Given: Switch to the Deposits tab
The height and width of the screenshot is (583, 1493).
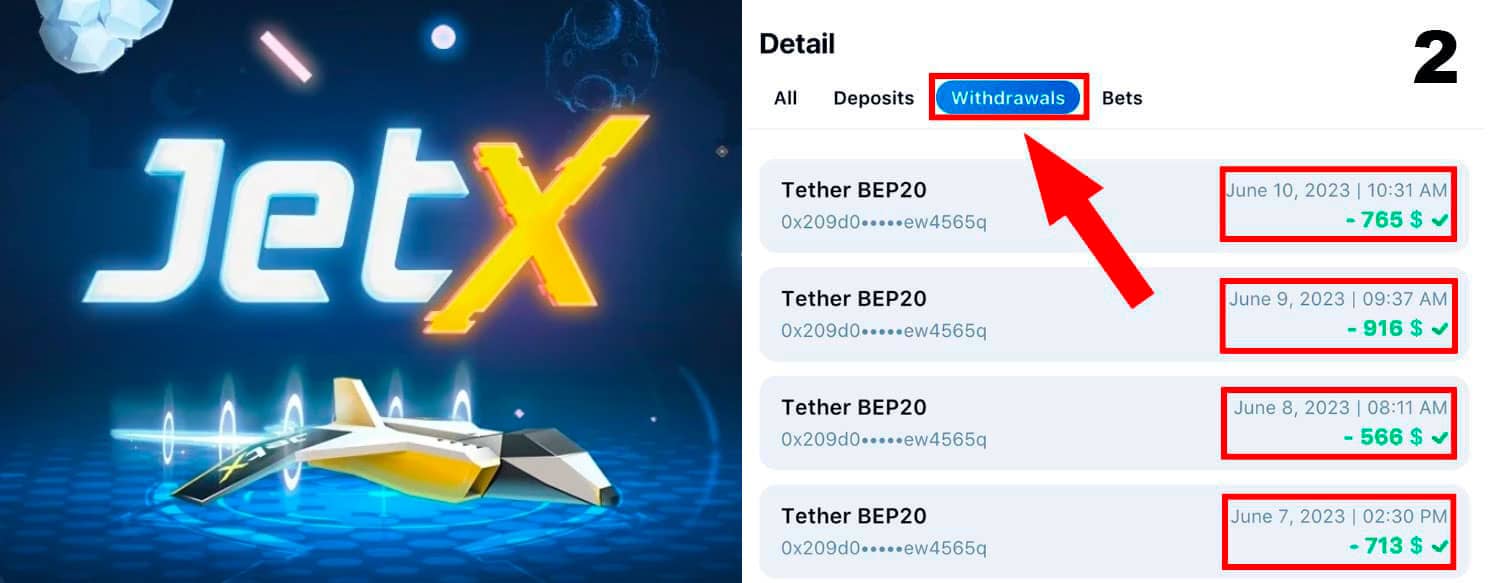Looking at the screenshot, I should pos(874,98).
